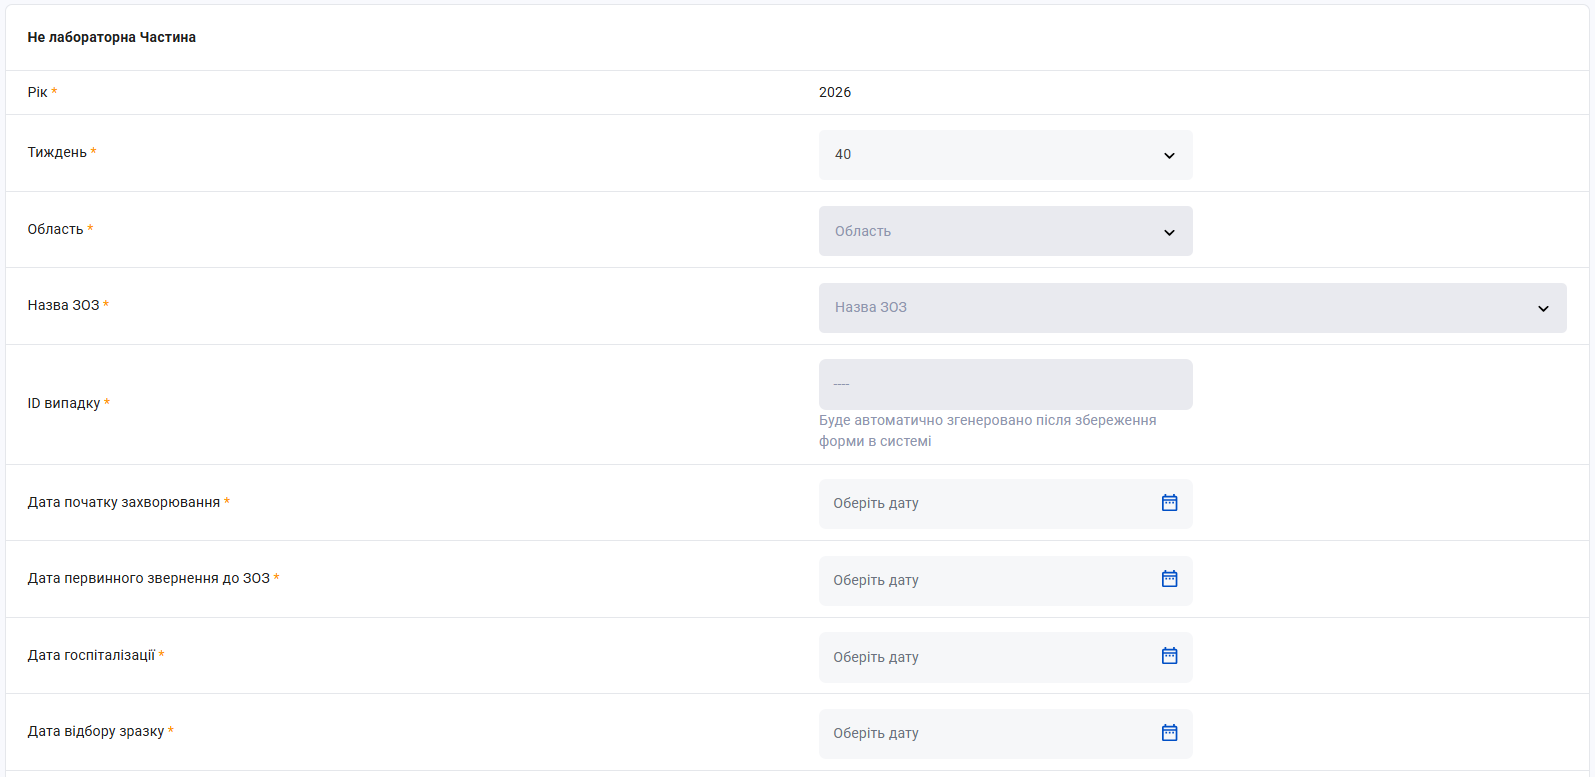The image size is (1595, 777).
Task: Expand the Область dropdown chevron
Action: (x=1169, y=232)
